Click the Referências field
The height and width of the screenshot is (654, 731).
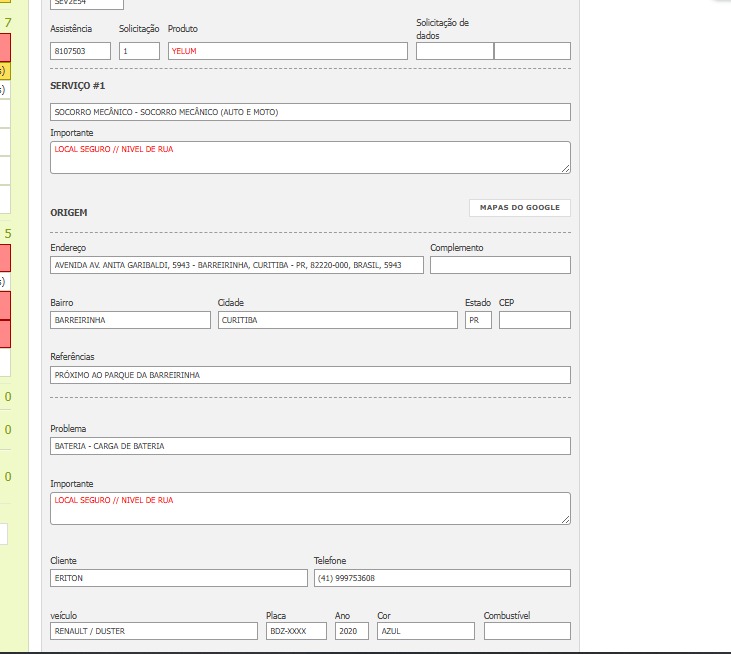(x=310, y=375)
